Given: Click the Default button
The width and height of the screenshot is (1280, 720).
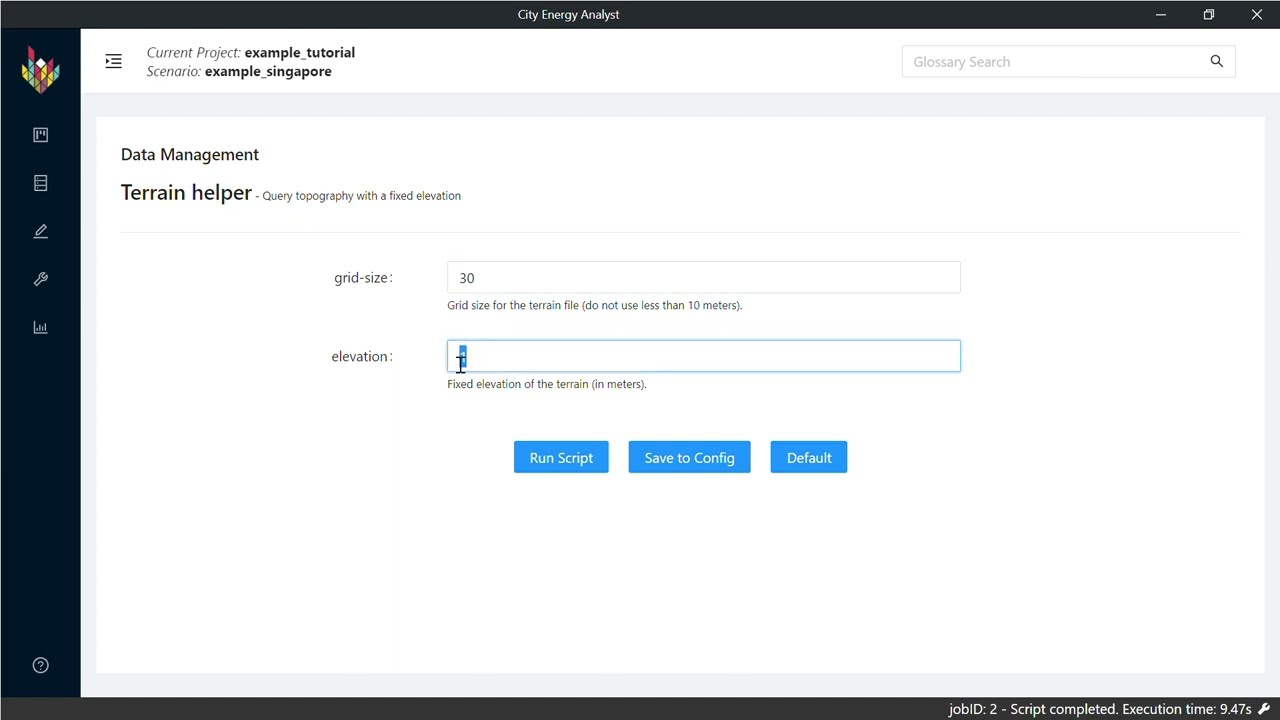Looking at the screenshot, I should point(809,458).
